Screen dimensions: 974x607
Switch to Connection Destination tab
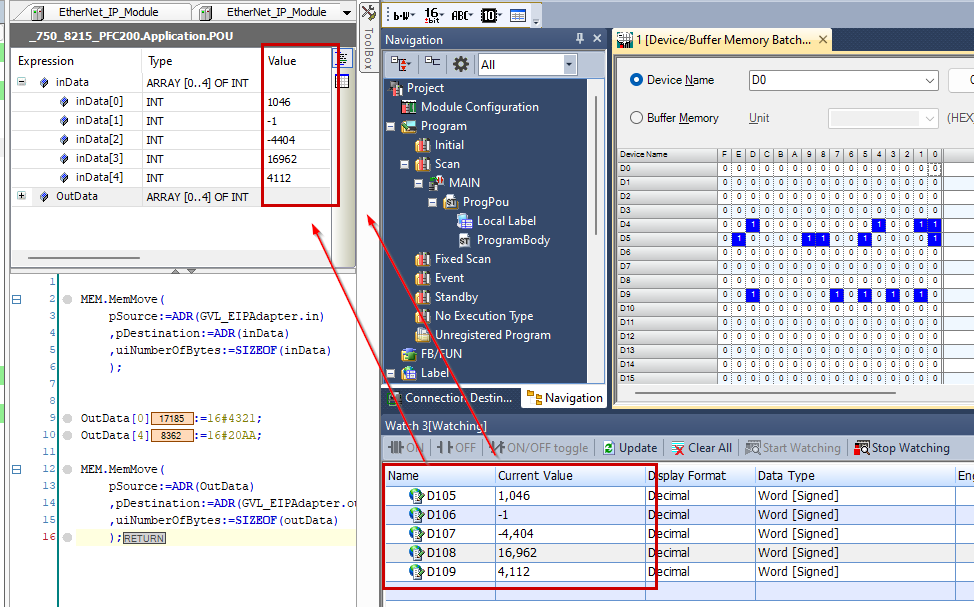[450, 398]
